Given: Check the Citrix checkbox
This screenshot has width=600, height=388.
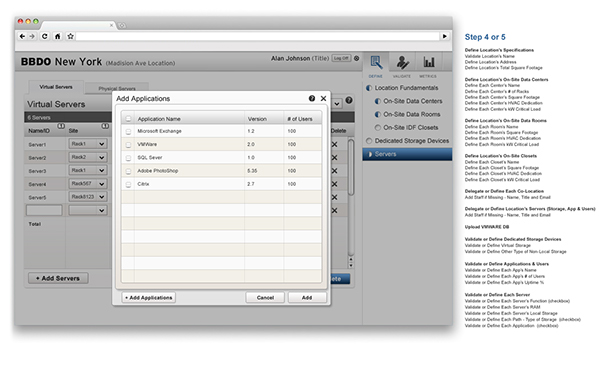Looking at the screenshot, I should click(x=128, y=184).
